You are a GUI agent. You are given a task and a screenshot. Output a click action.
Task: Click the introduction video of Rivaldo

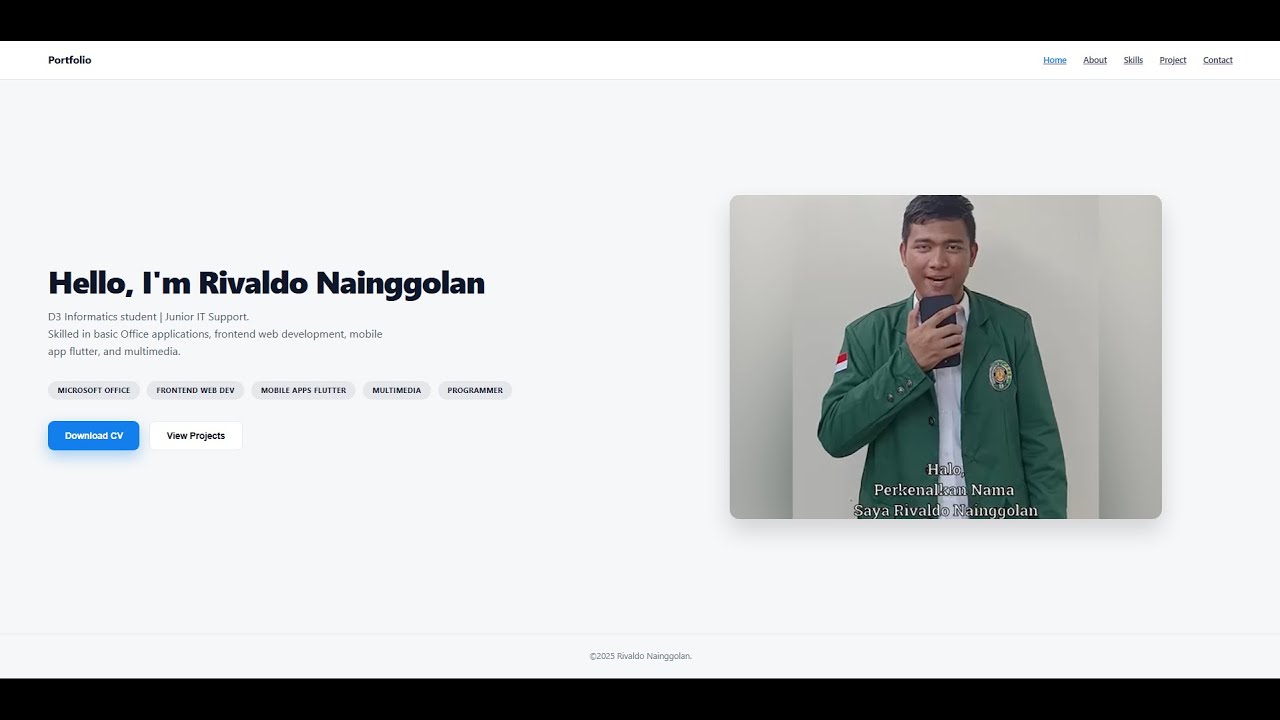coord(946,357)
